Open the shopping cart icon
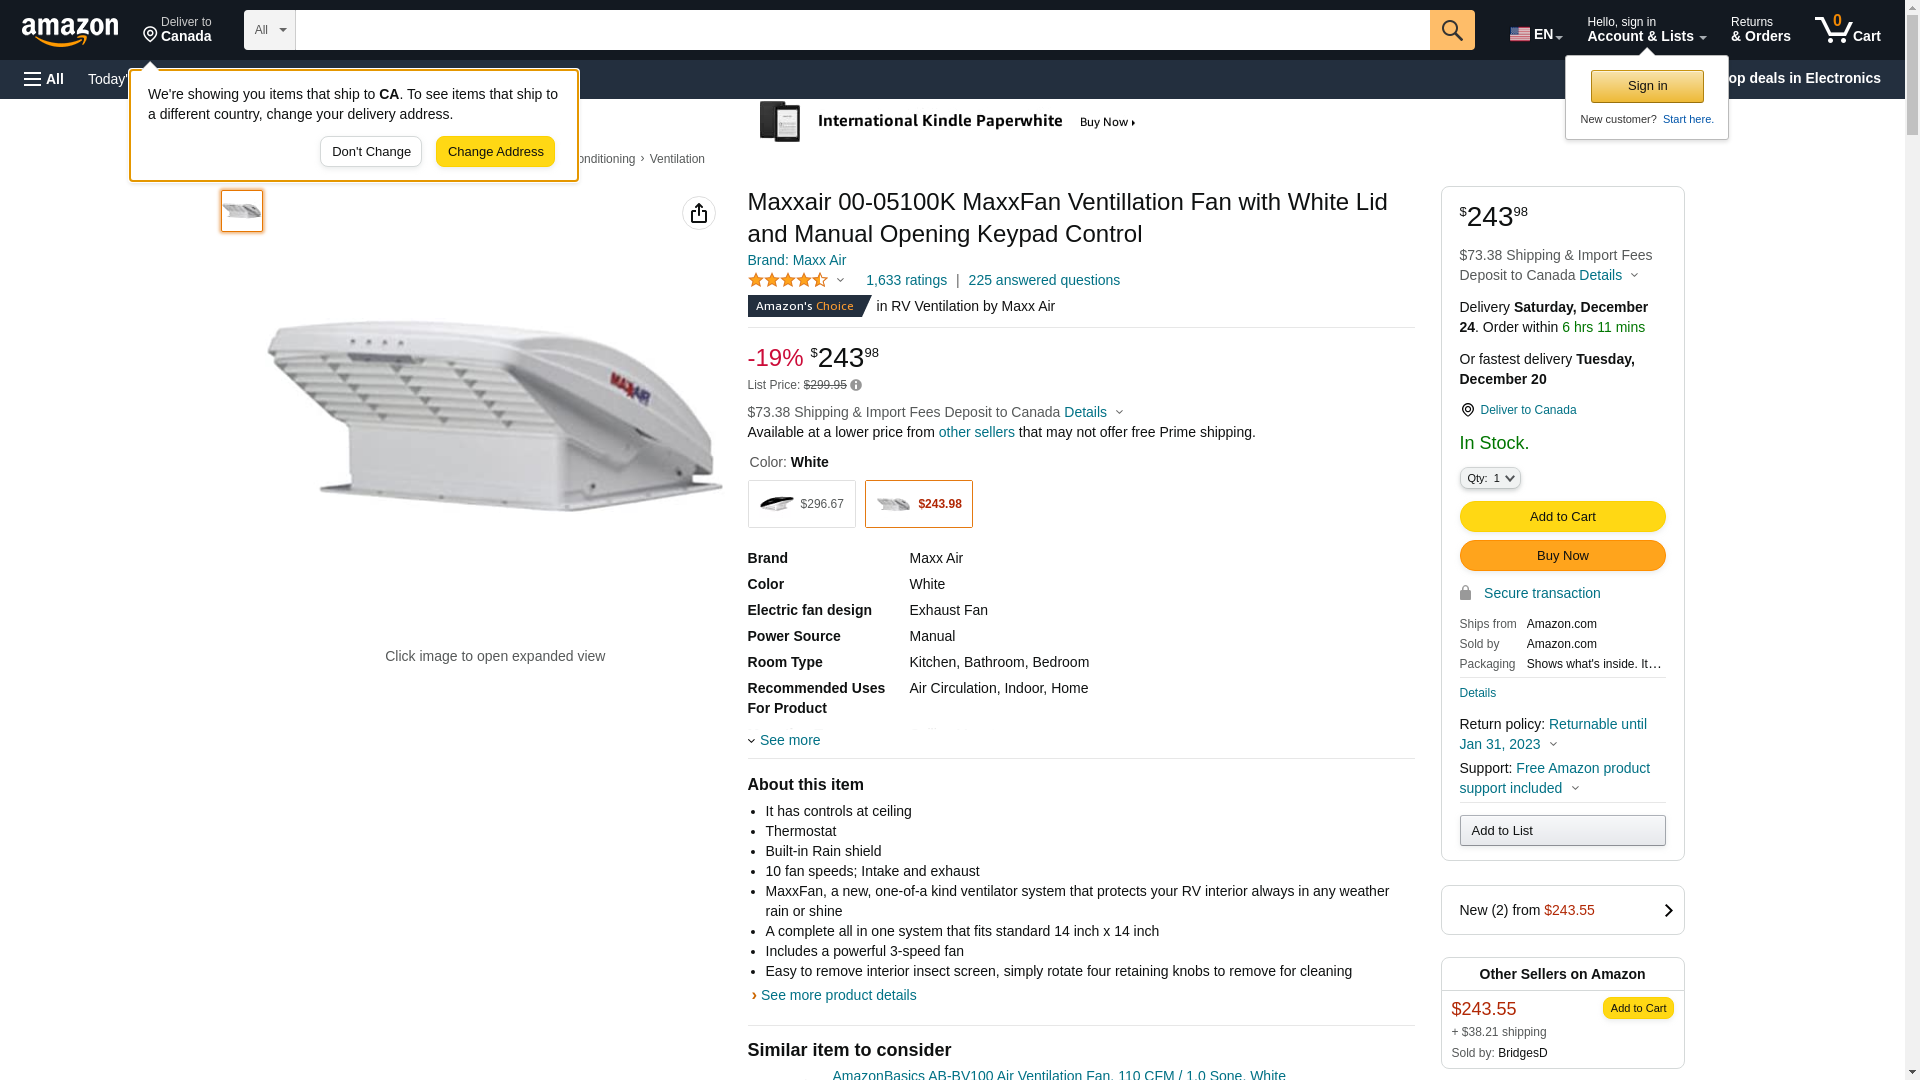The height and width of the screenshot is (1080, 1920). (1846, 30)
